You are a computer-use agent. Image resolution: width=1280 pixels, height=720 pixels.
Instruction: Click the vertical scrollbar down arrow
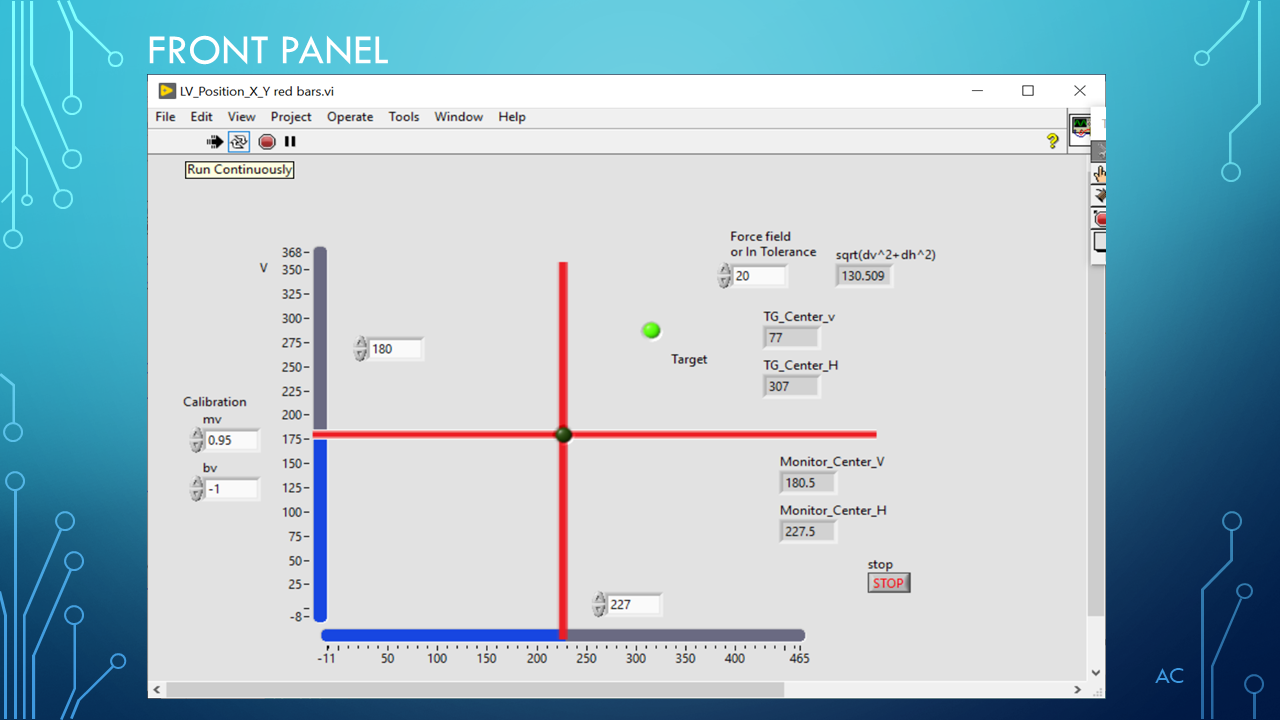1096,673
